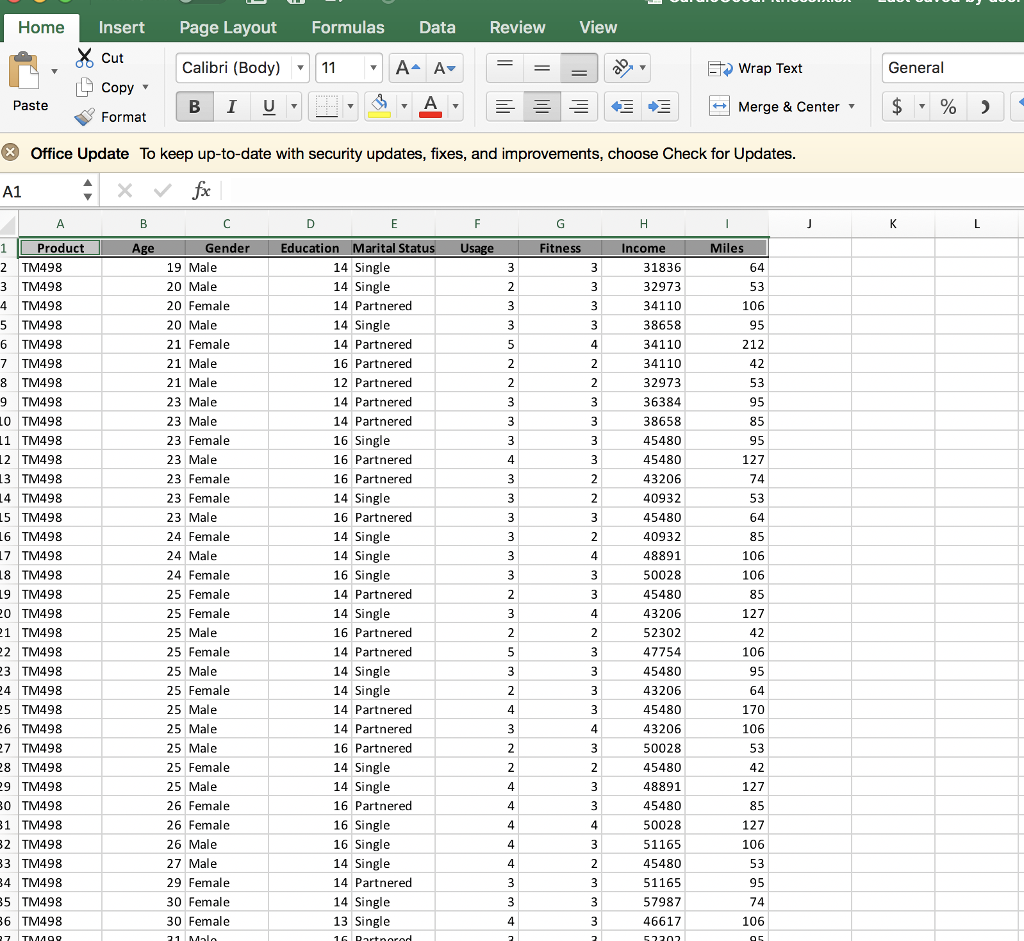Expand font color dropdown arrow
This screenshot has height=941, width=1024.
point(455,106)
